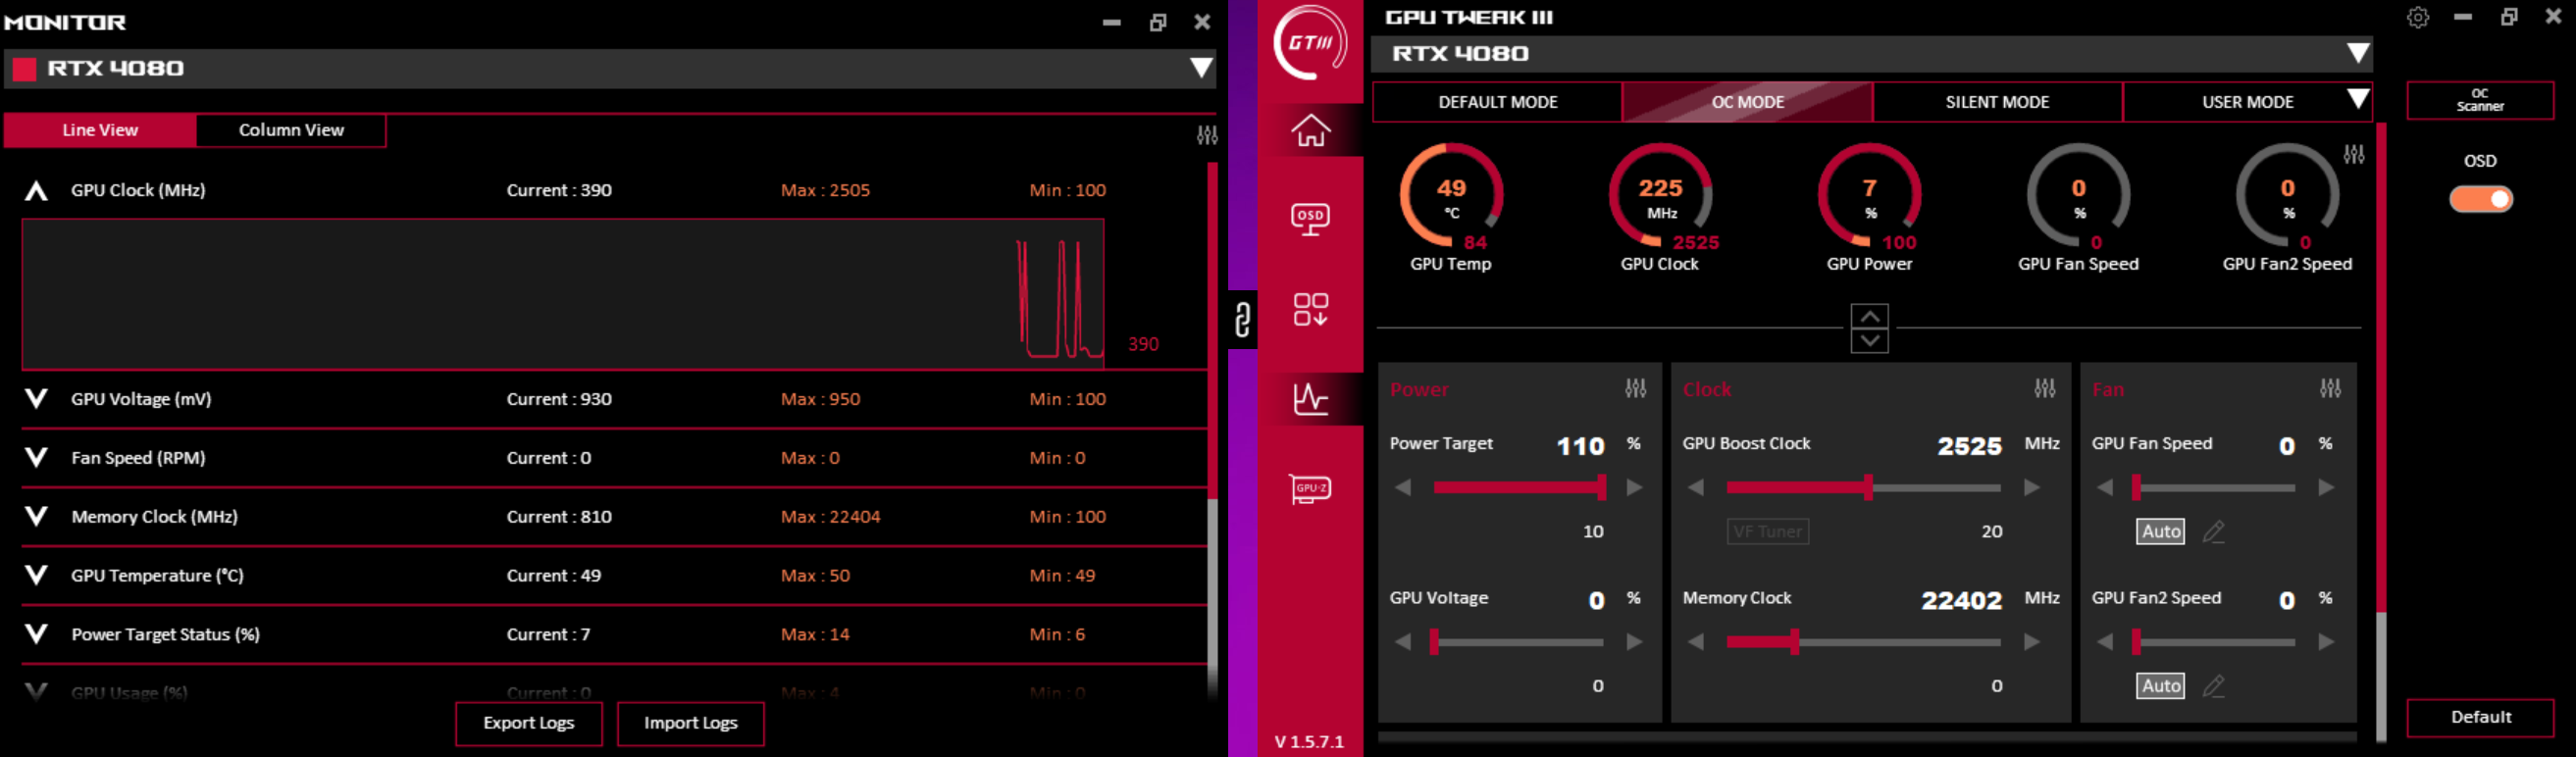This screenshot has width=2576, height=757.
Task: Click Import Logs button
Action: [690, 723]
